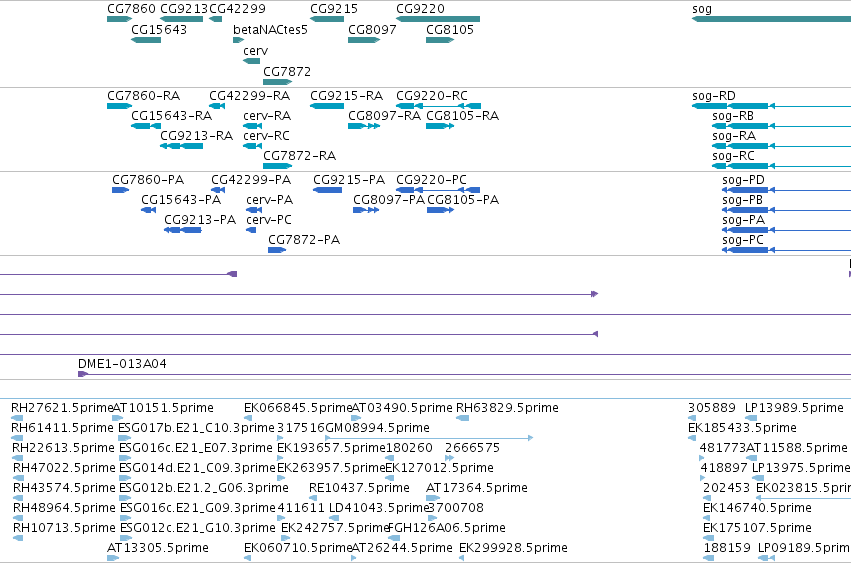Open protein CG9220-PC
851x563 pixels.
coord(431,180)
